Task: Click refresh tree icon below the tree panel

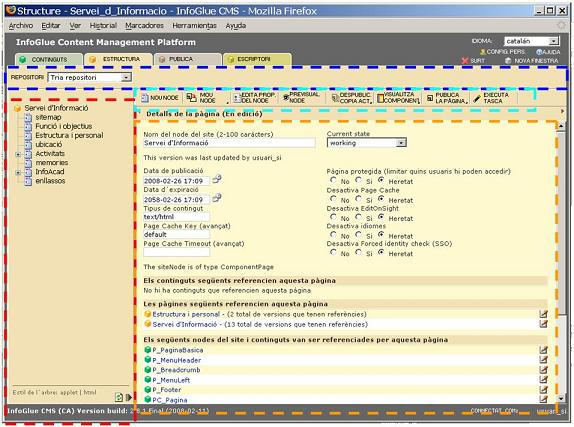Action: (119, 397)
